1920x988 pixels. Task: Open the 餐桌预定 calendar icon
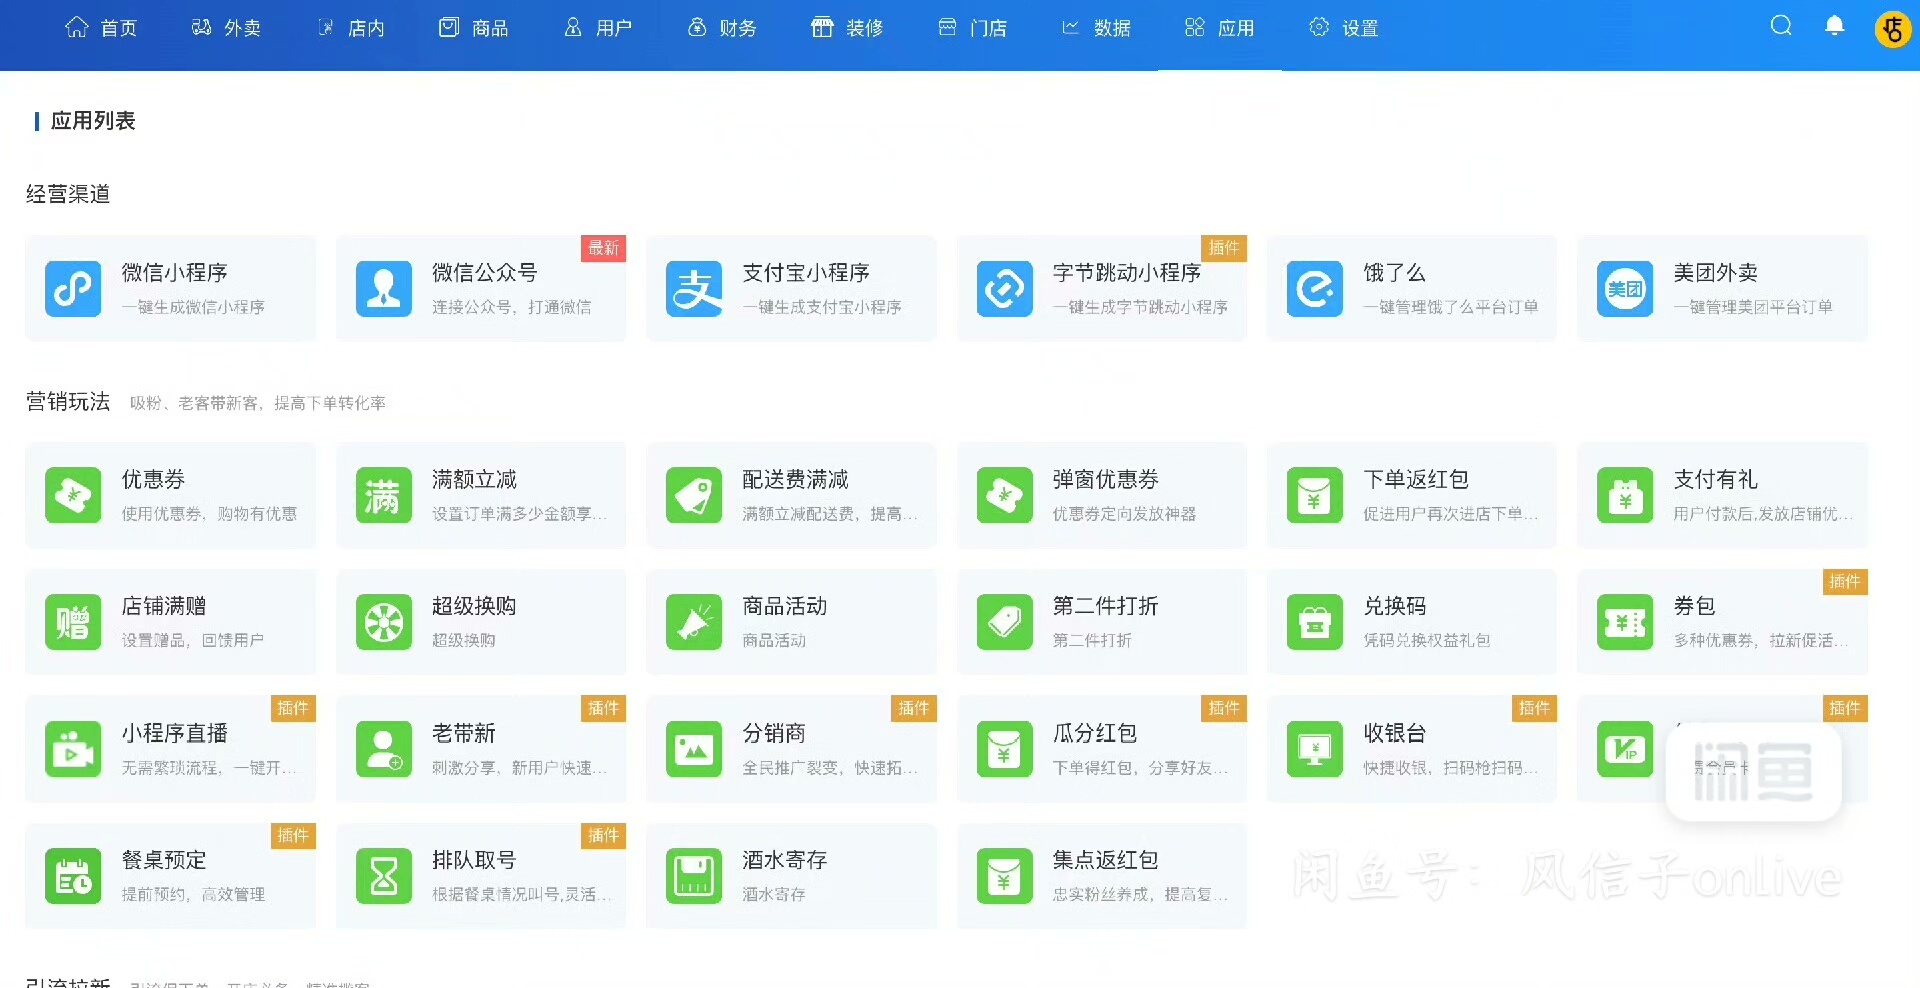coord(73,876)
